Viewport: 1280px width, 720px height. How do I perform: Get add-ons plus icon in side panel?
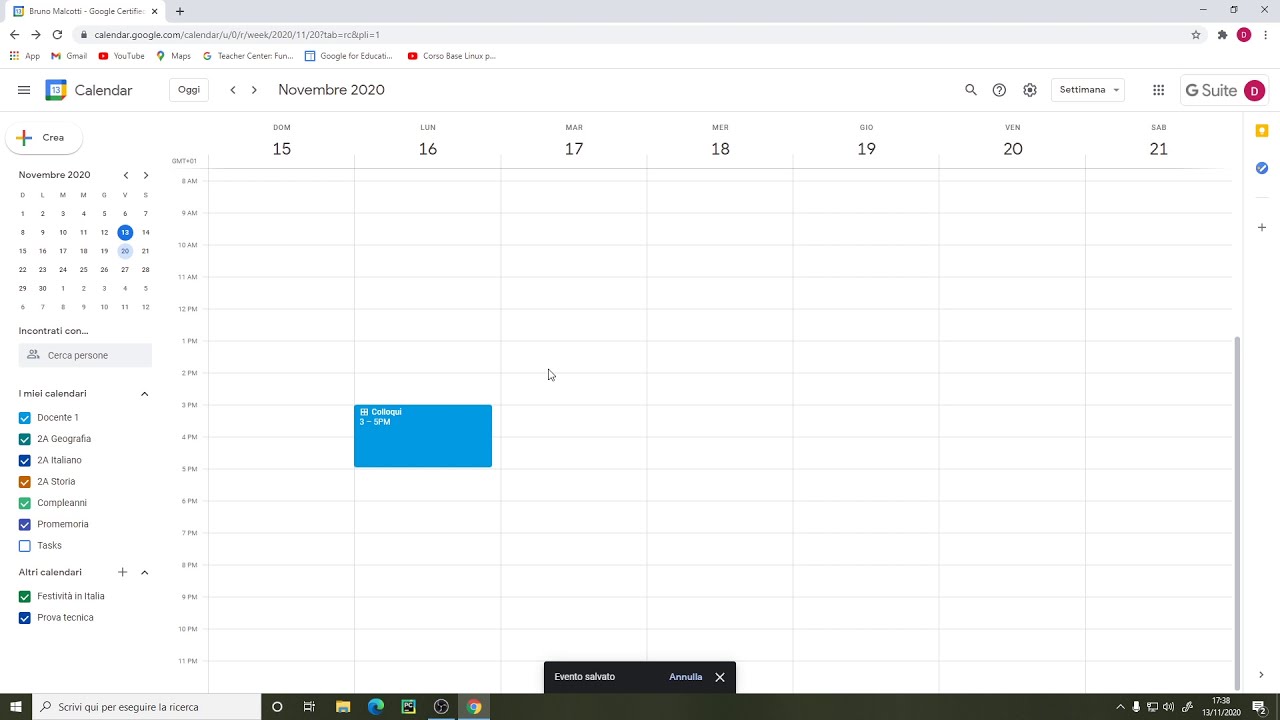point(1262,228)
